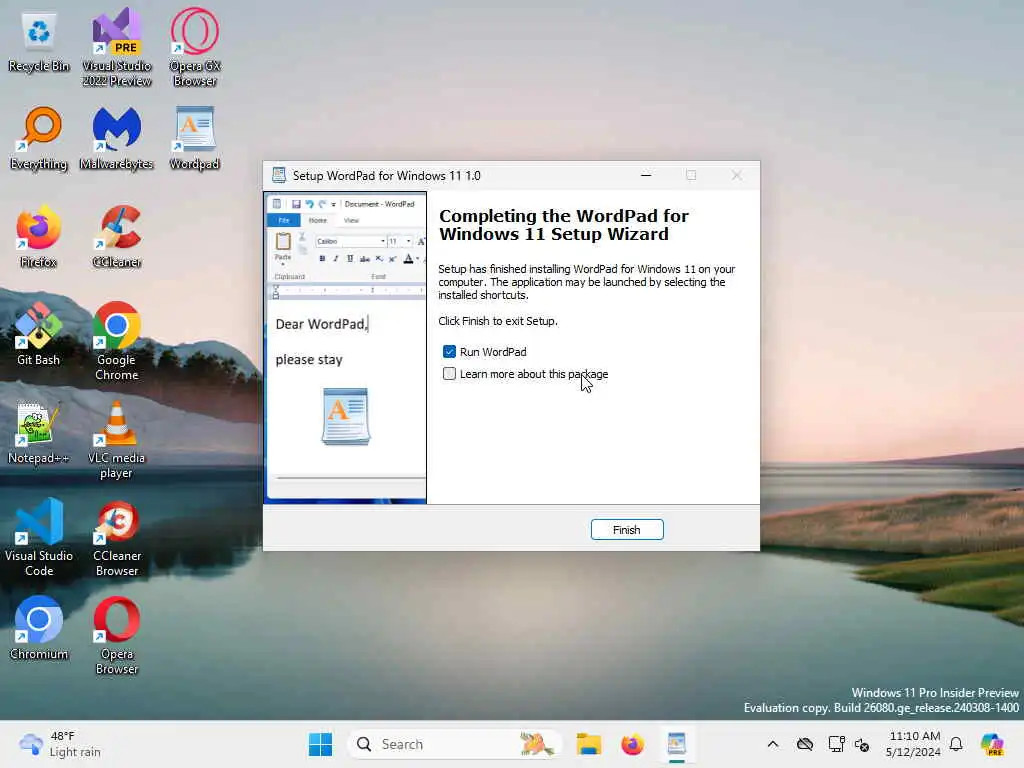
Task: Show hidden system tray icons
Action: tap(773, 744)
